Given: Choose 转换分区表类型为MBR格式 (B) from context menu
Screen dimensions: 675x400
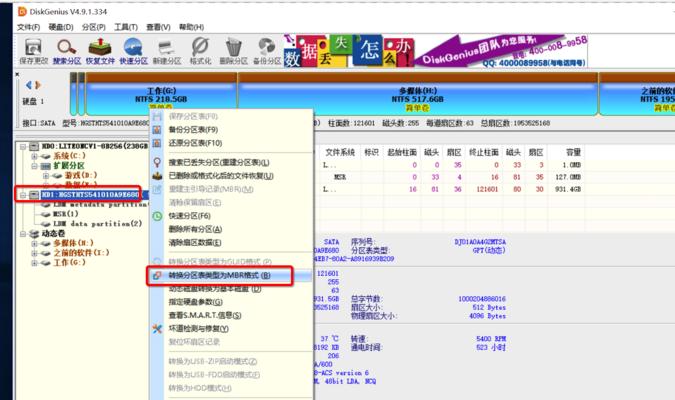Looking at the screenshot, I should pos(230,275).
